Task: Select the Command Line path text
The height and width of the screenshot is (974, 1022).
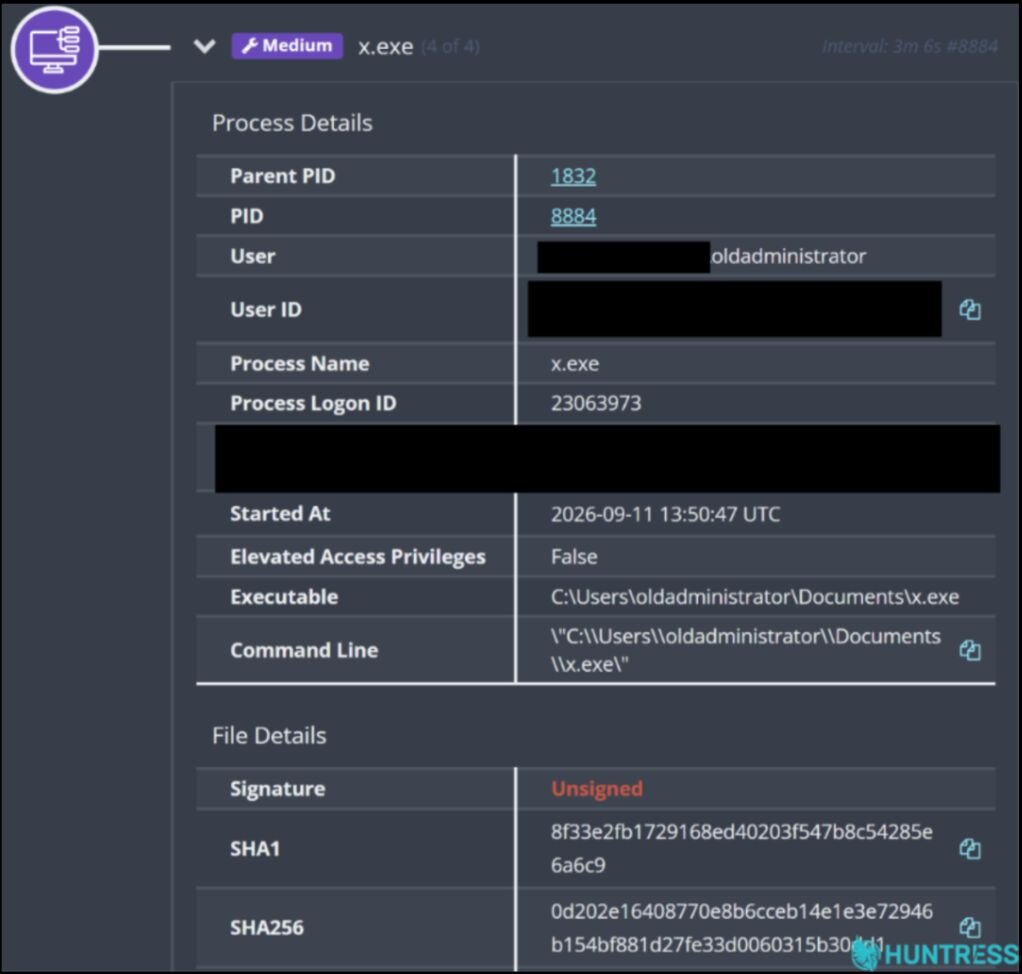Action: pos(745,650)
